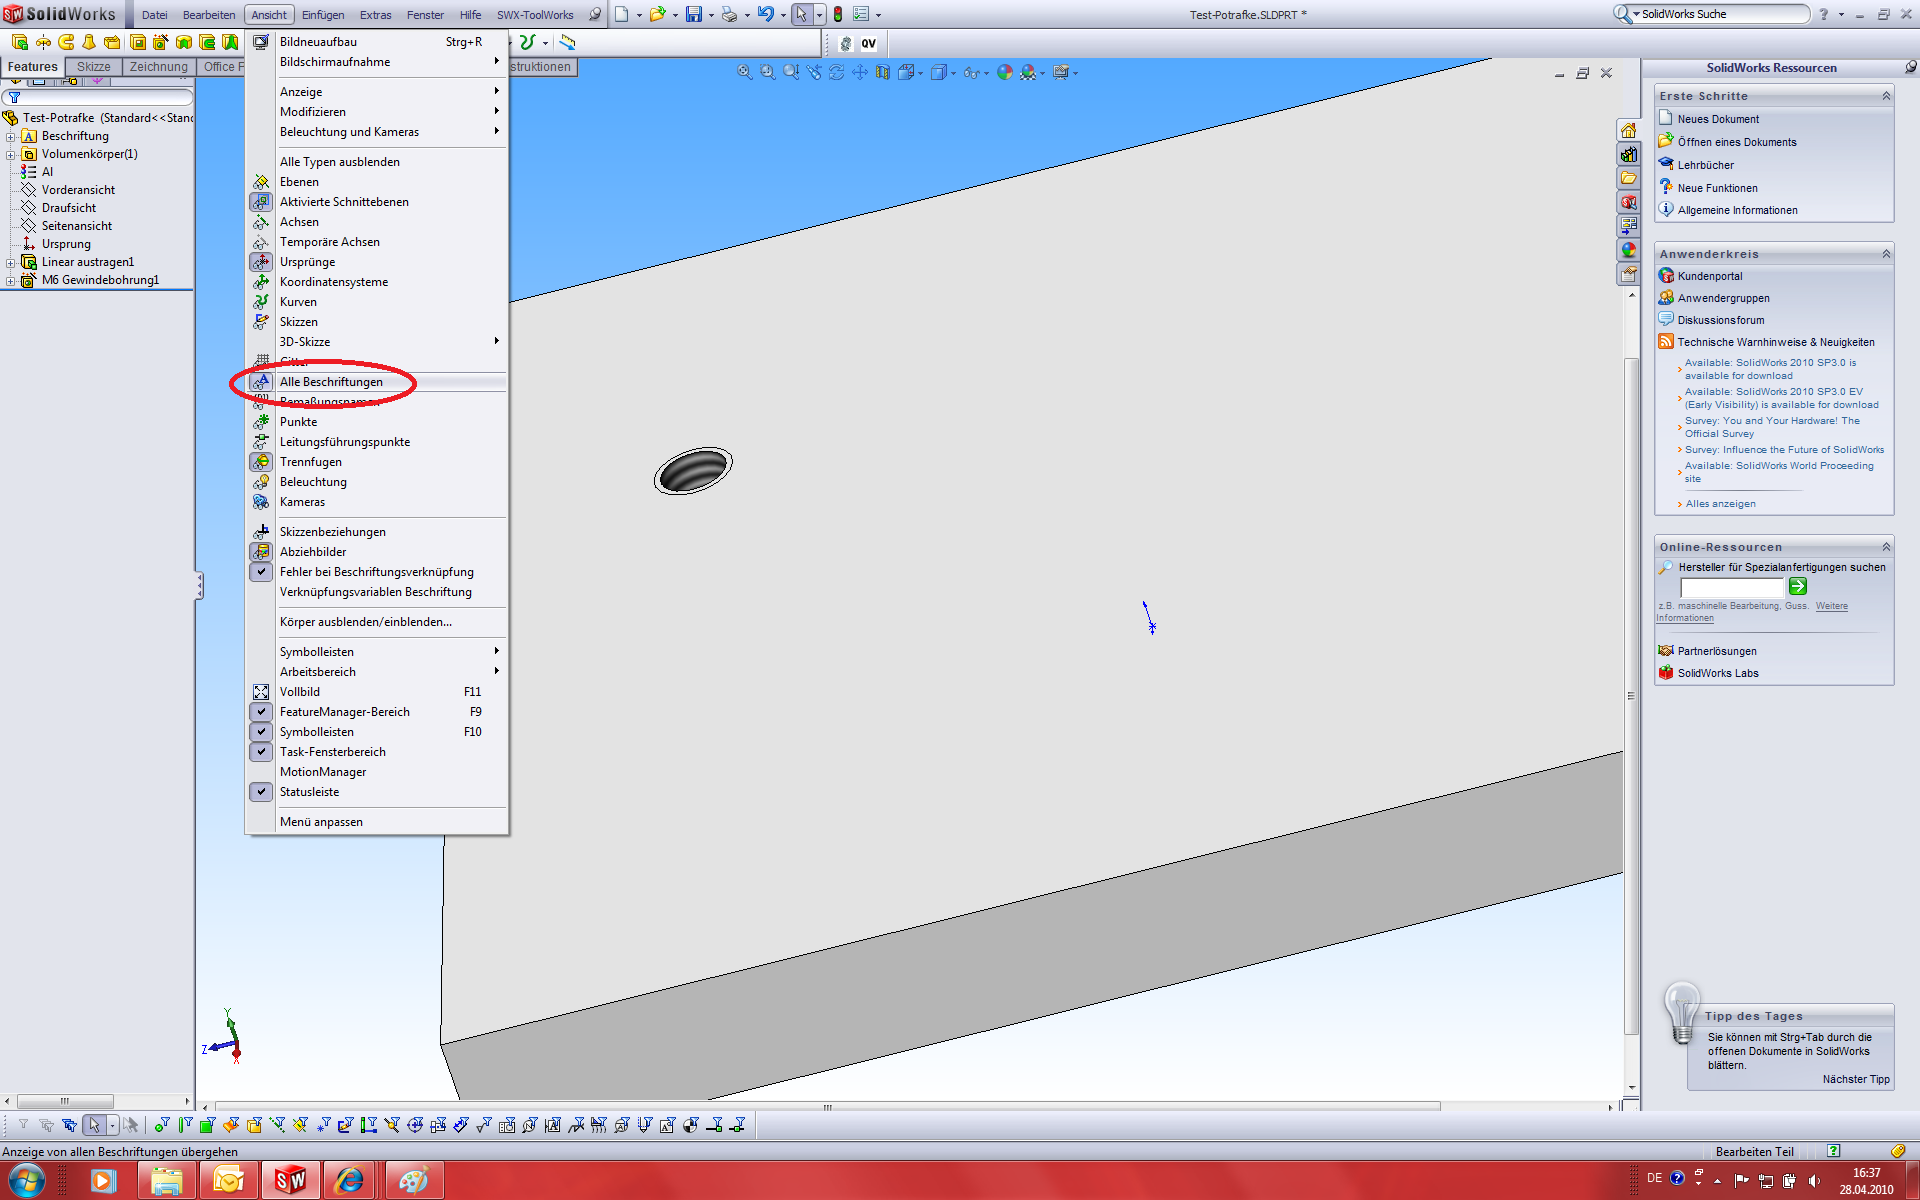Switch to Zeichnung tab
This screenshot has width=1920, height=1200.
pos(158,67)
